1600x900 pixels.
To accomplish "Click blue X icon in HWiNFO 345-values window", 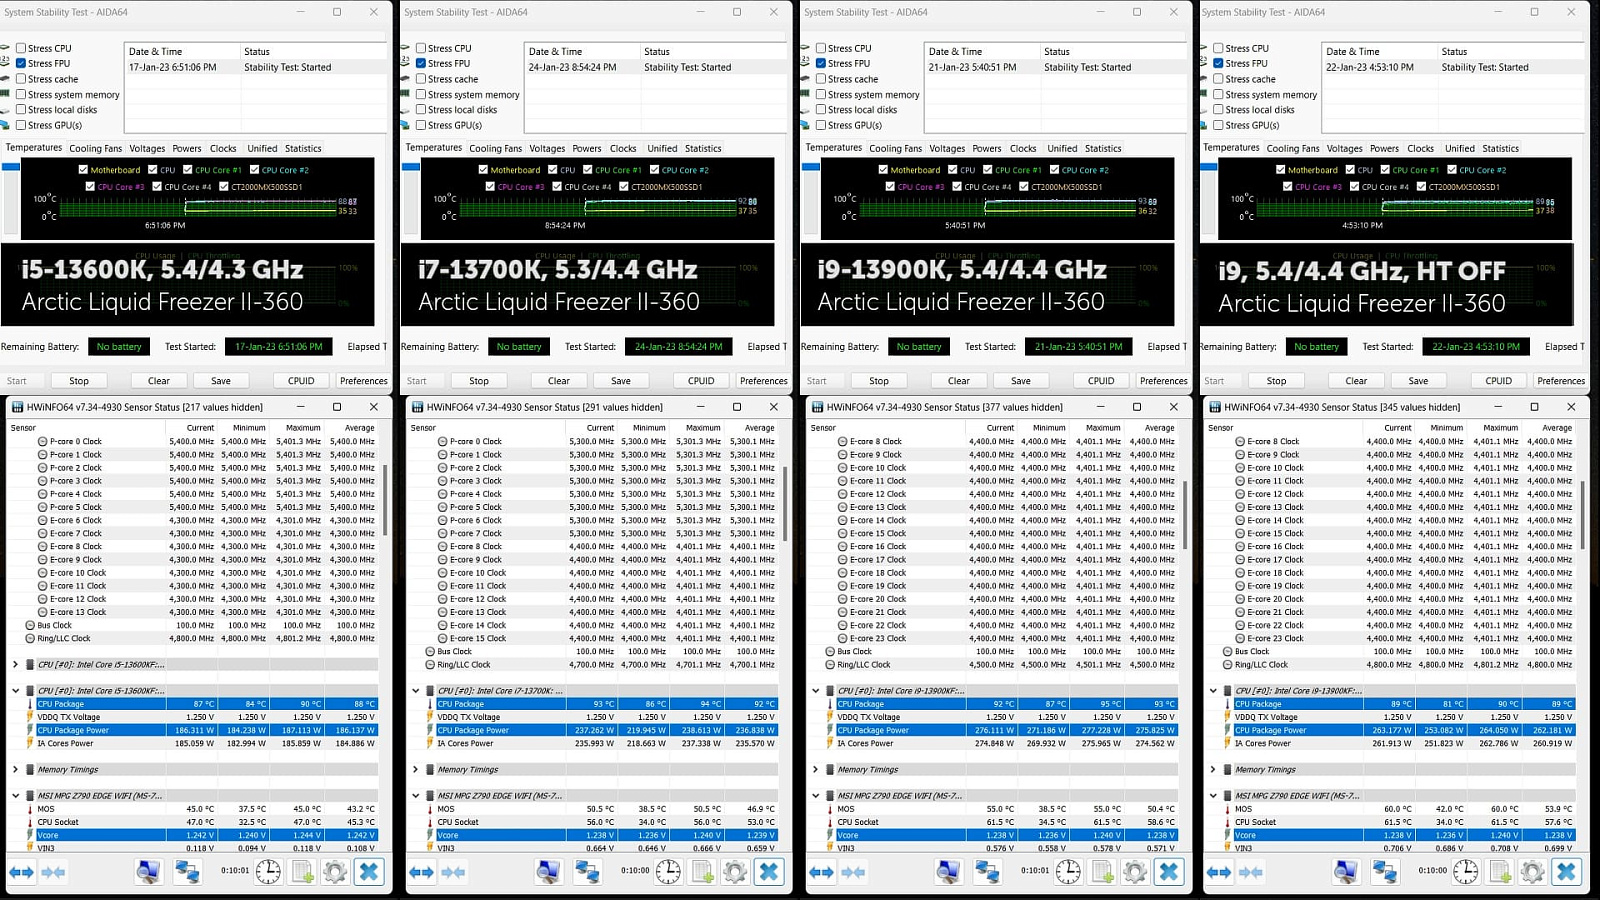I will (x=1567, y=872).
